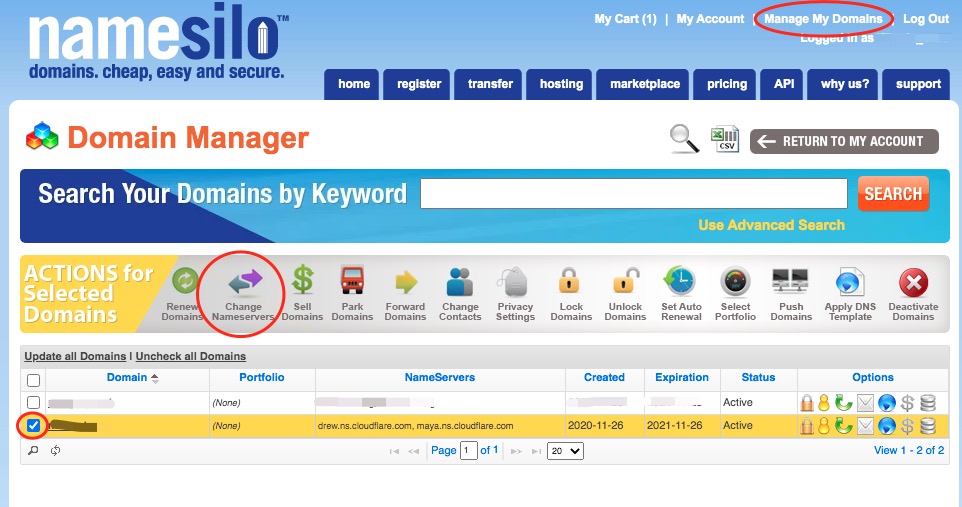Choose Park Domains action
The image size is (962, 507).
click(x=352, y=295)
